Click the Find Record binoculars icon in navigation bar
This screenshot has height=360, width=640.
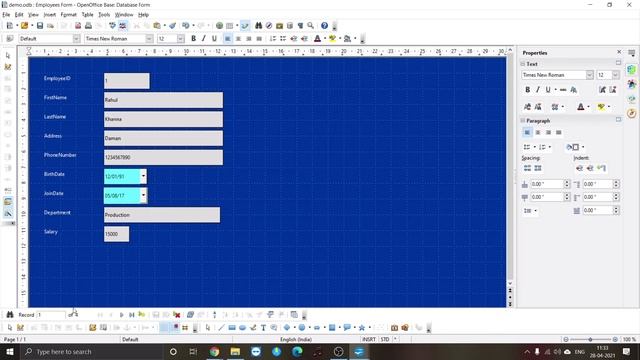pos(10,315)
